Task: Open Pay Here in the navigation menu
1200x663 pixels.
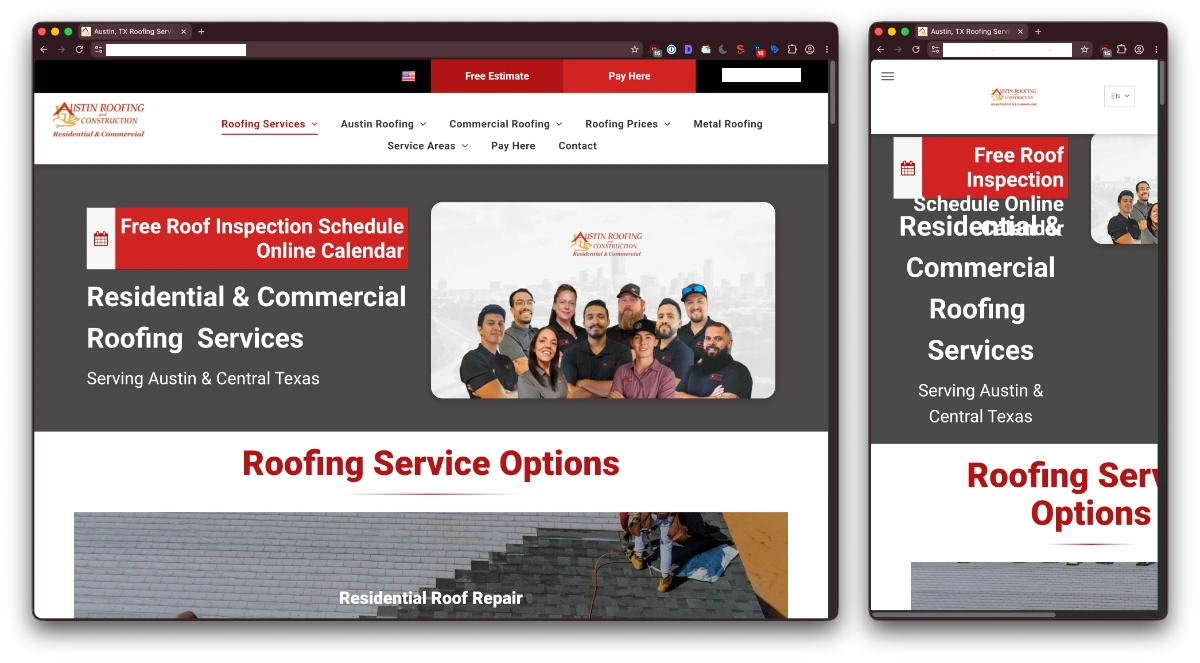Action: pos(513,146)
